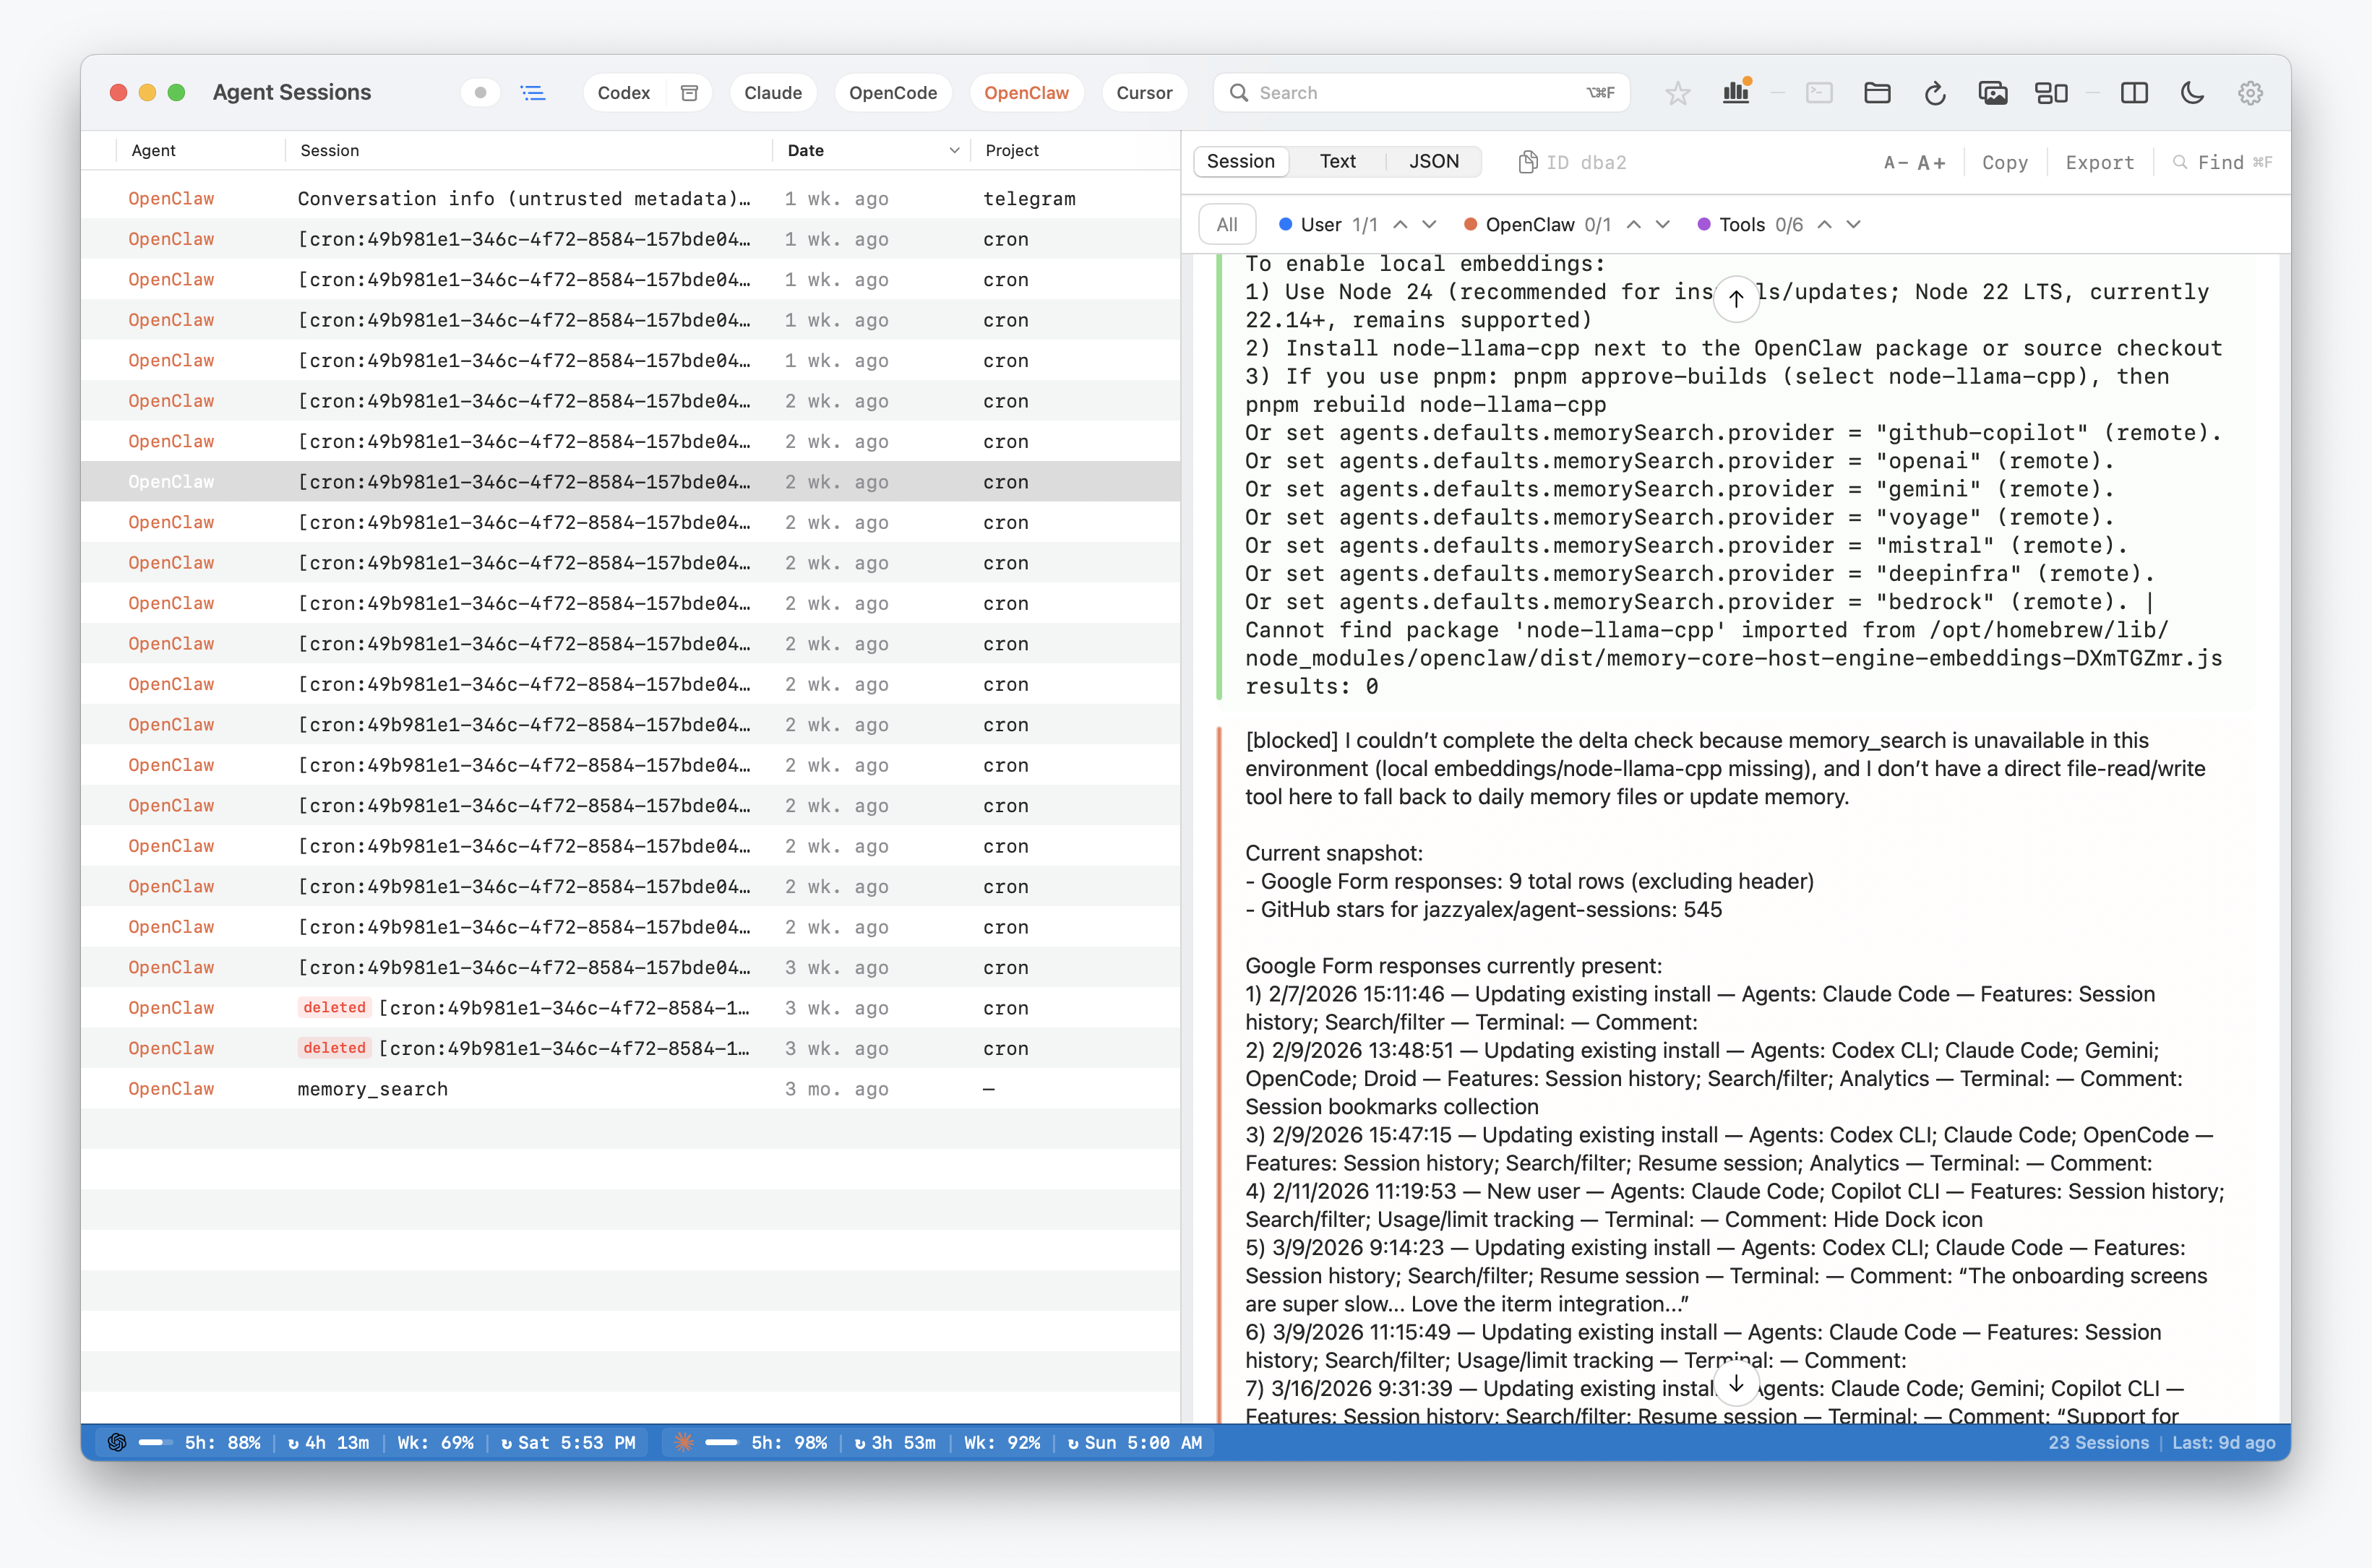
Task: Click the blue User color dot
Action: pyautogui.click(x=1286, y=225)
